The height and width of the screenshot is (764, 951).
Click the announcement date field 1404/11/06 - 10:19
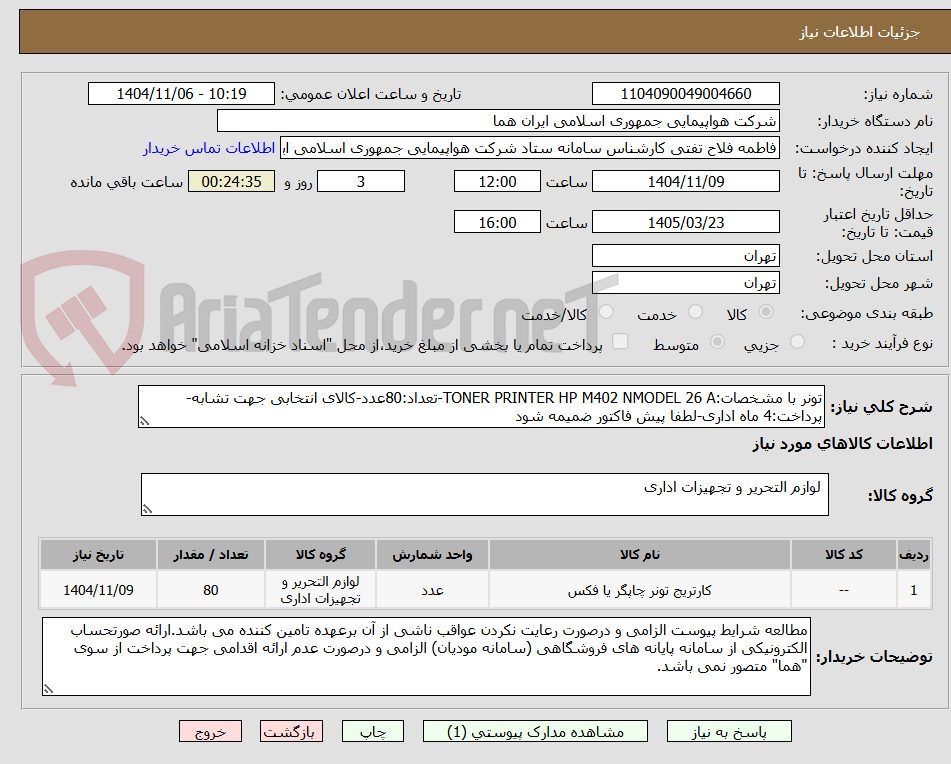tap(181, 94)
